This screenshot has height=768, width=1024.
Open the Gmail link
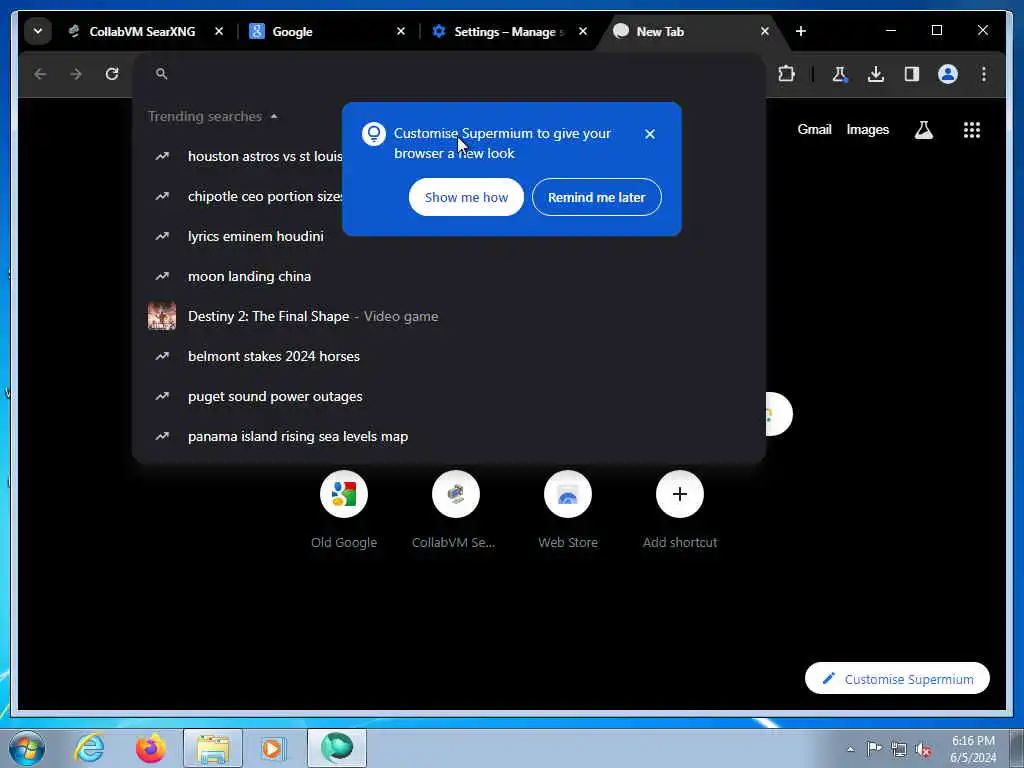coord(814,129)
